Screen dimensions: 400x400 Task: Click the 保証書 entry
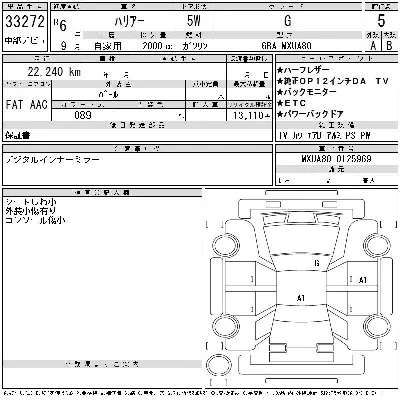pos(17,135)
